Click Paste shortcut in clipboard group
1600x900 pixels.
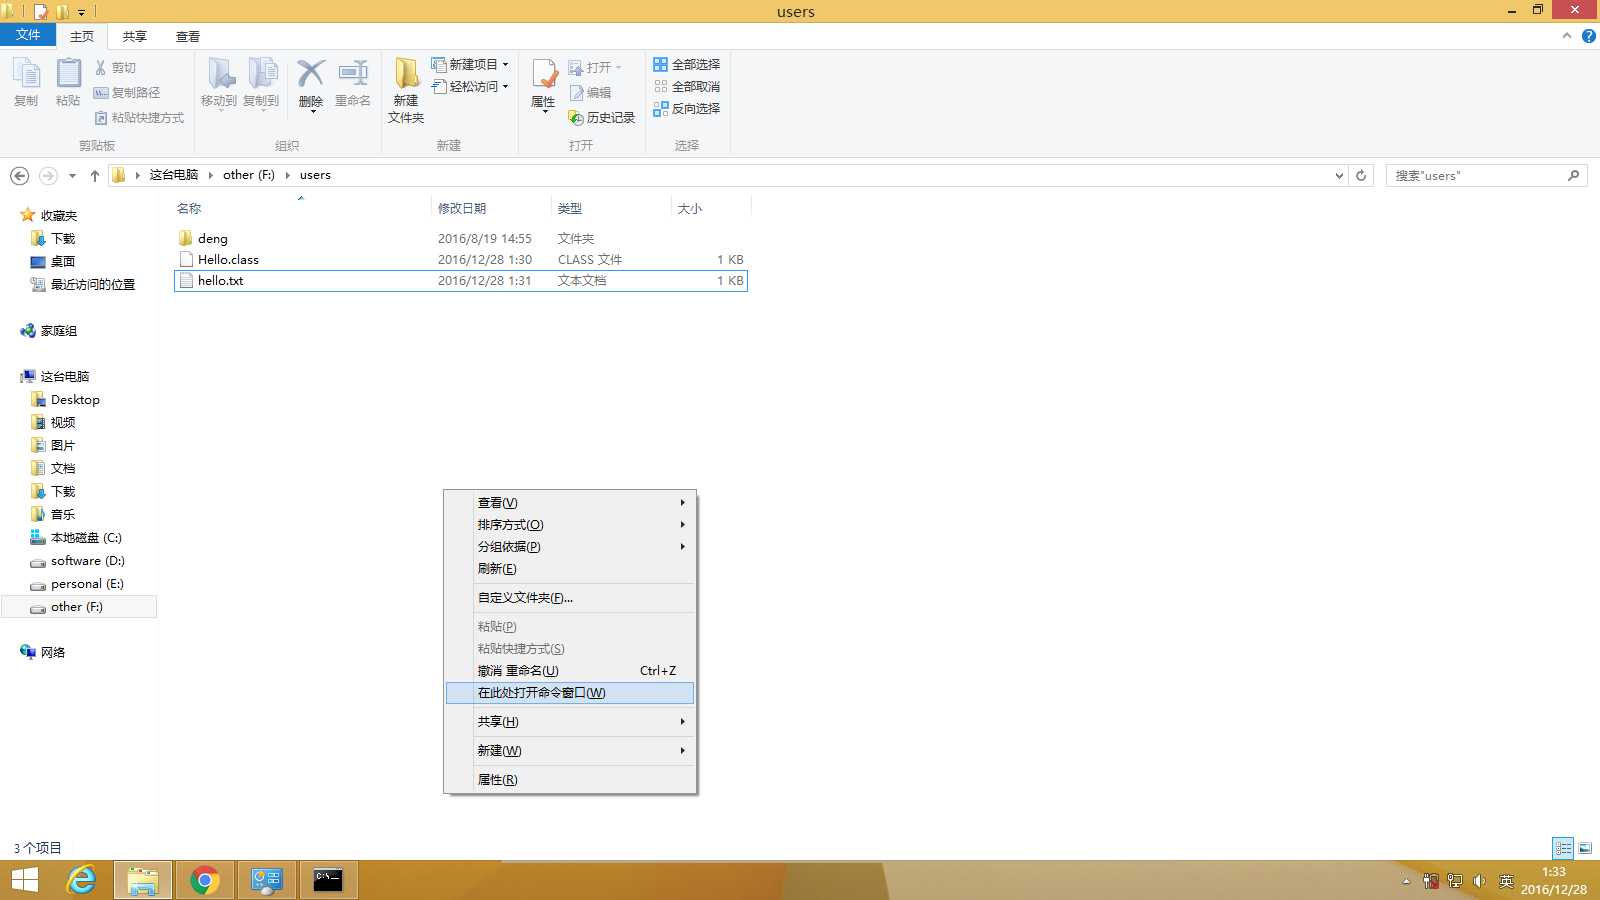coord(139,117)
